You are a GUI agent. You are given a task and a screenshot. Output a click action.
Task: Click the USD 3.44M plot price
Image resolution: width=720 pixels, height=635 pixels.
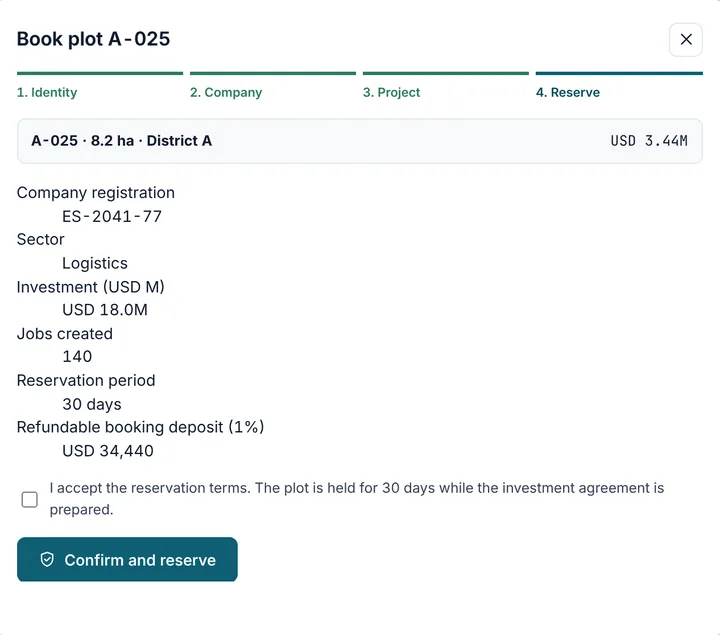[649, 140]
